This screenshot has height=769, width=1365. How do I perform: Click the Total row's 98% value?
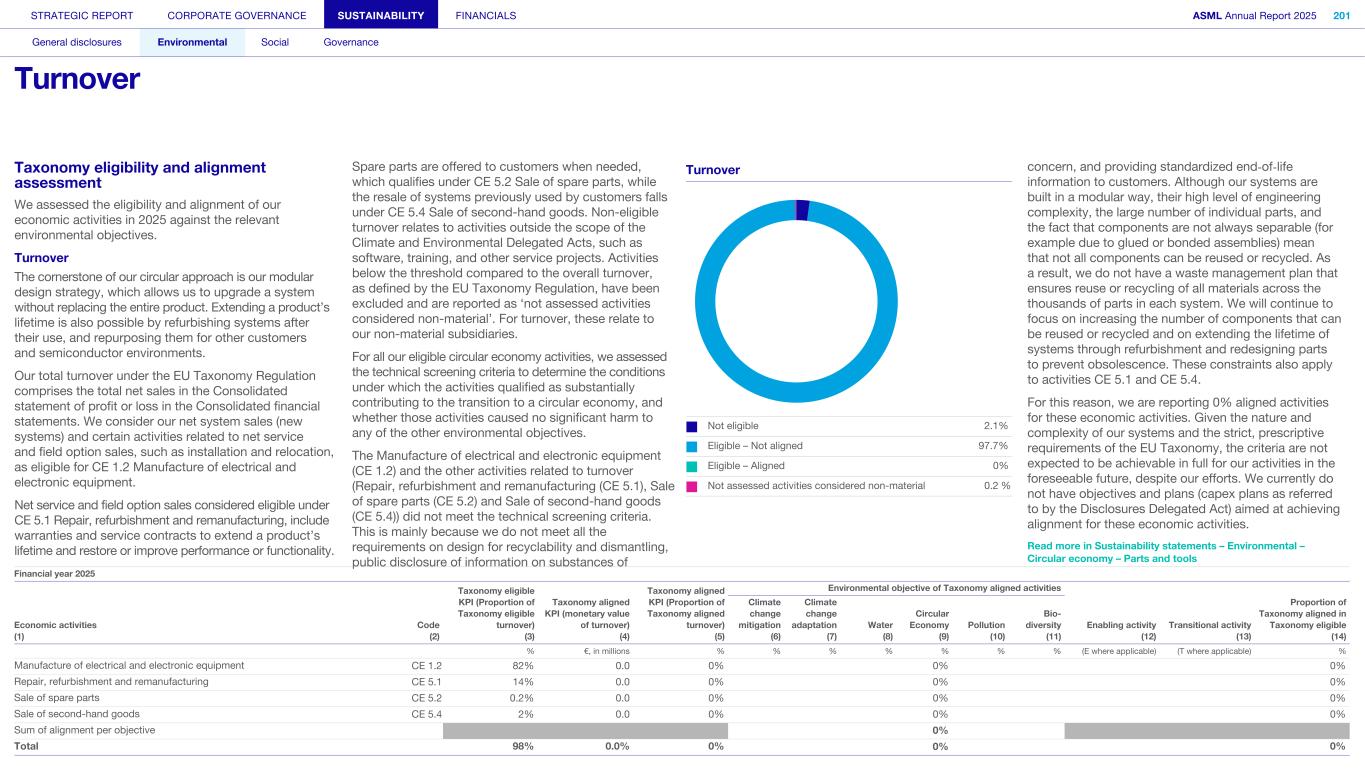pos(522,746)
